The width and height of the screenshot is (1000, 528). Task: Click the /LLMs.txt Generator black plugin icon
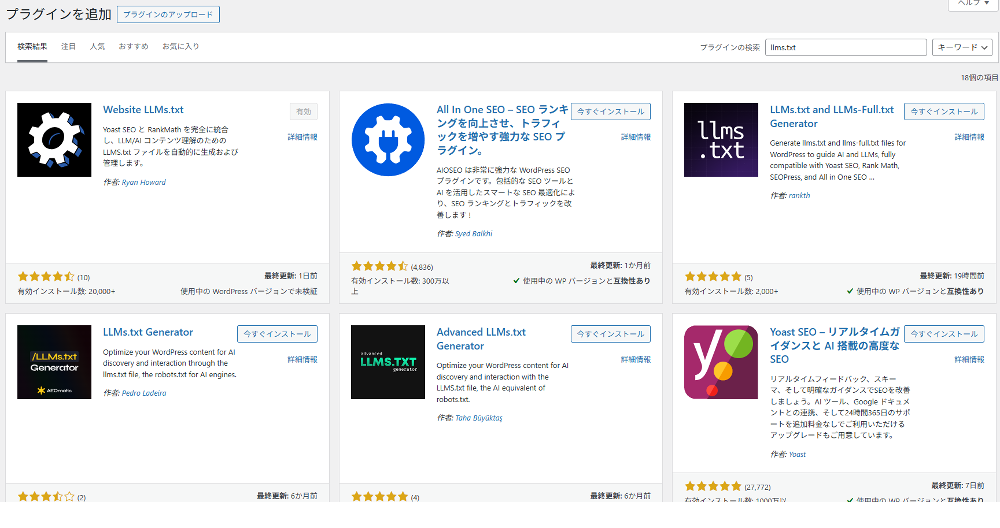click(54, 362)
